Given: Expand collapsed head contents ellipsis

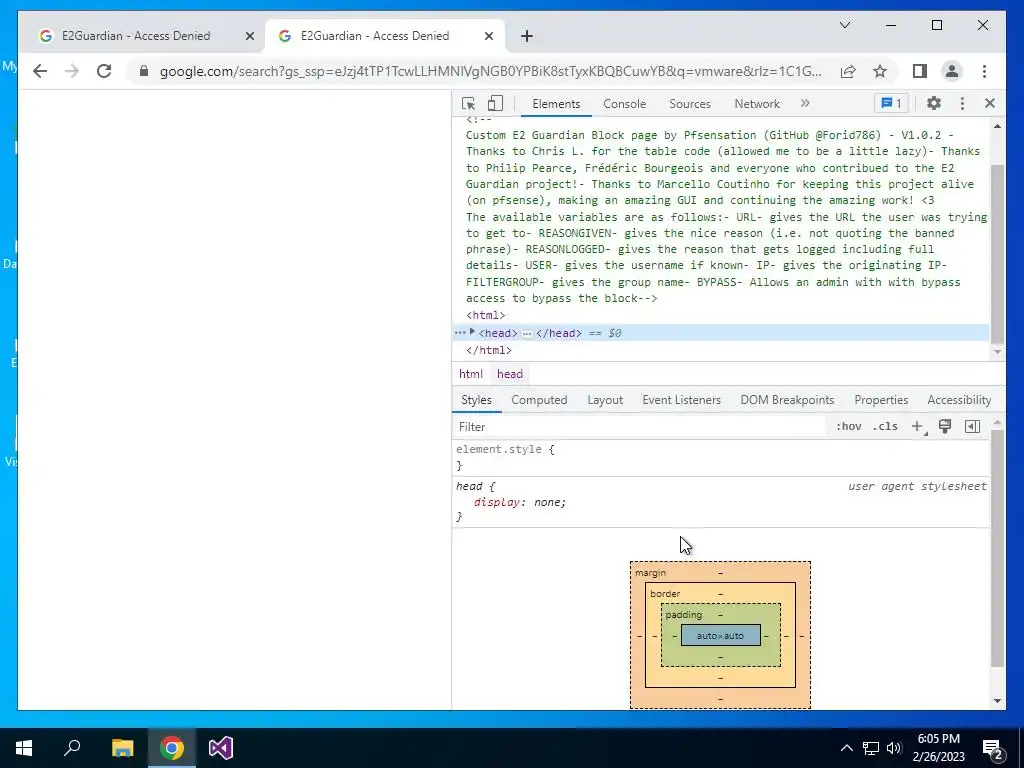Looking at the screenshot, I should (526, 333).
